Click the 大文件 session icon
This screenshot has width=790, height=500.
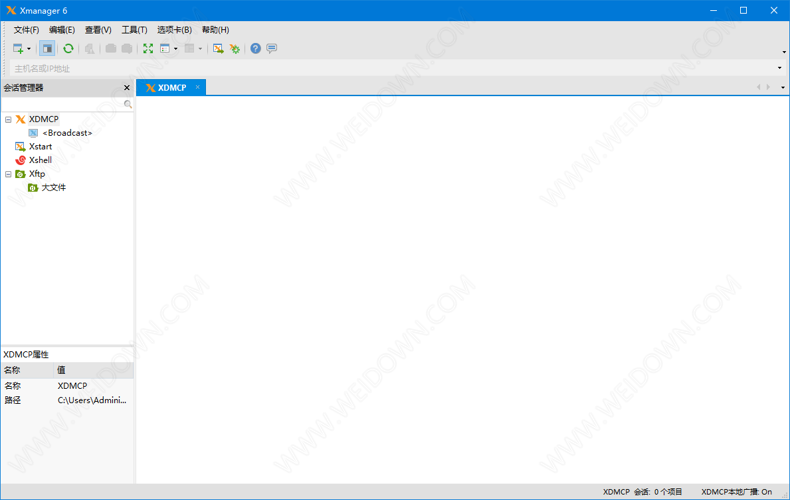click(33, 188)
